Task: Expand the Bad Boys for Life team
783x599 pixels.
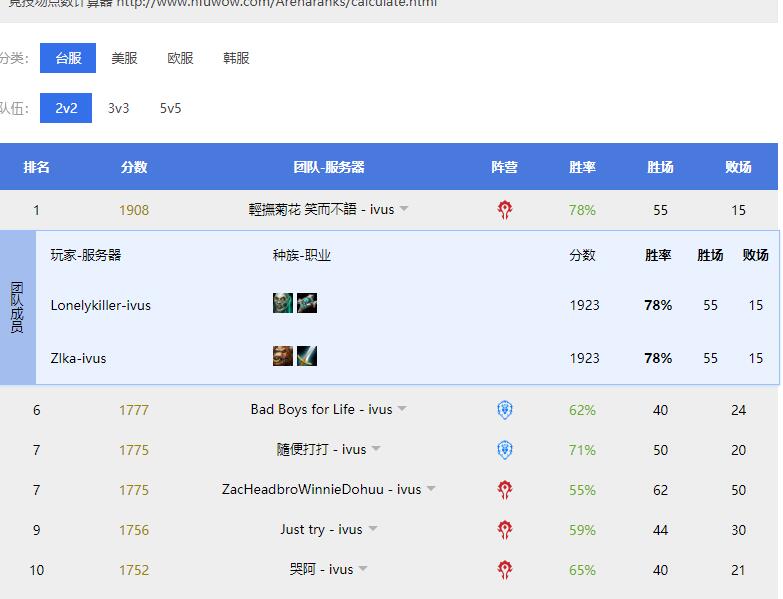Action: pyautogui.click(x=402, y=410)
